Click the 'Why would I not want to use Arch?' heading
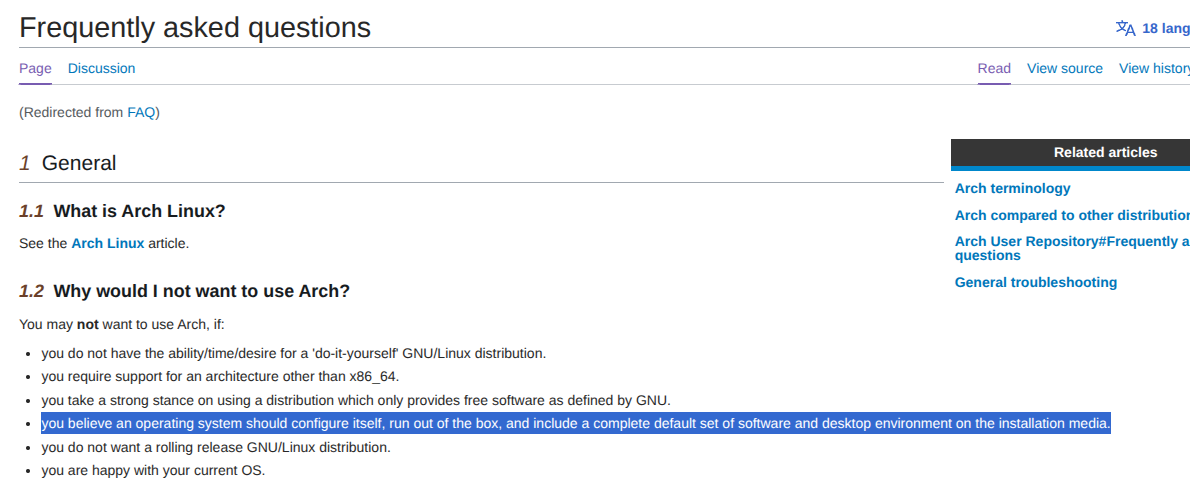 click(202, 291)
